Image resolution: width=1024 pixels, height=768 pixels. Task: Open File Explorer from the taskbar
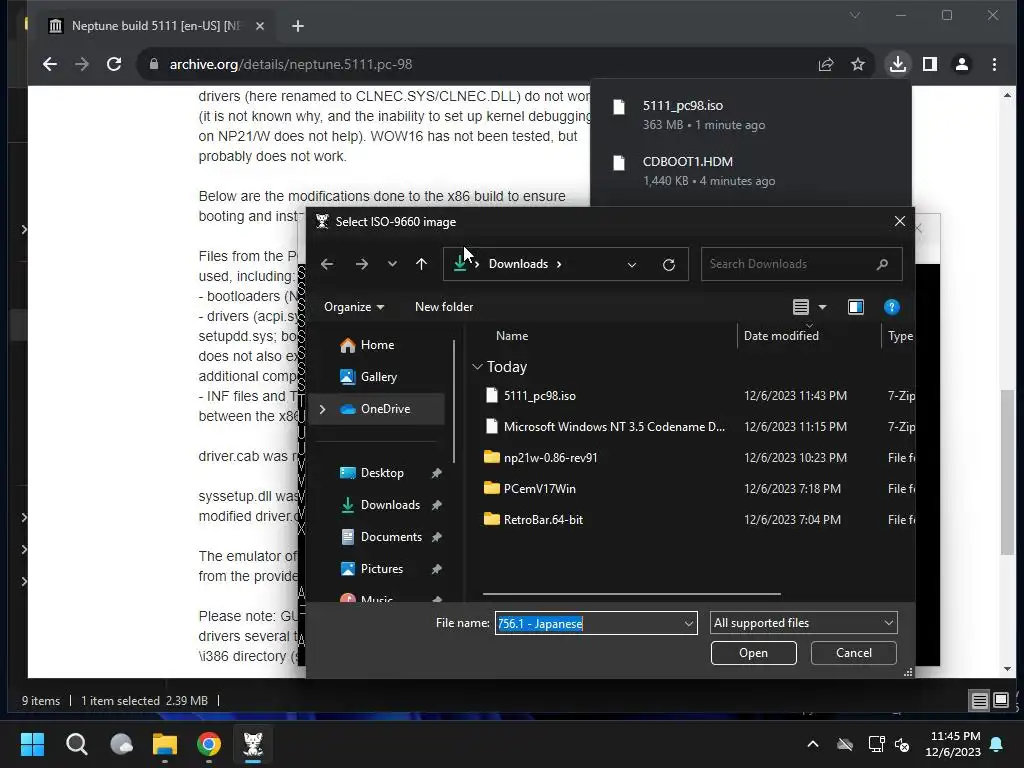[x=165, y=744]
